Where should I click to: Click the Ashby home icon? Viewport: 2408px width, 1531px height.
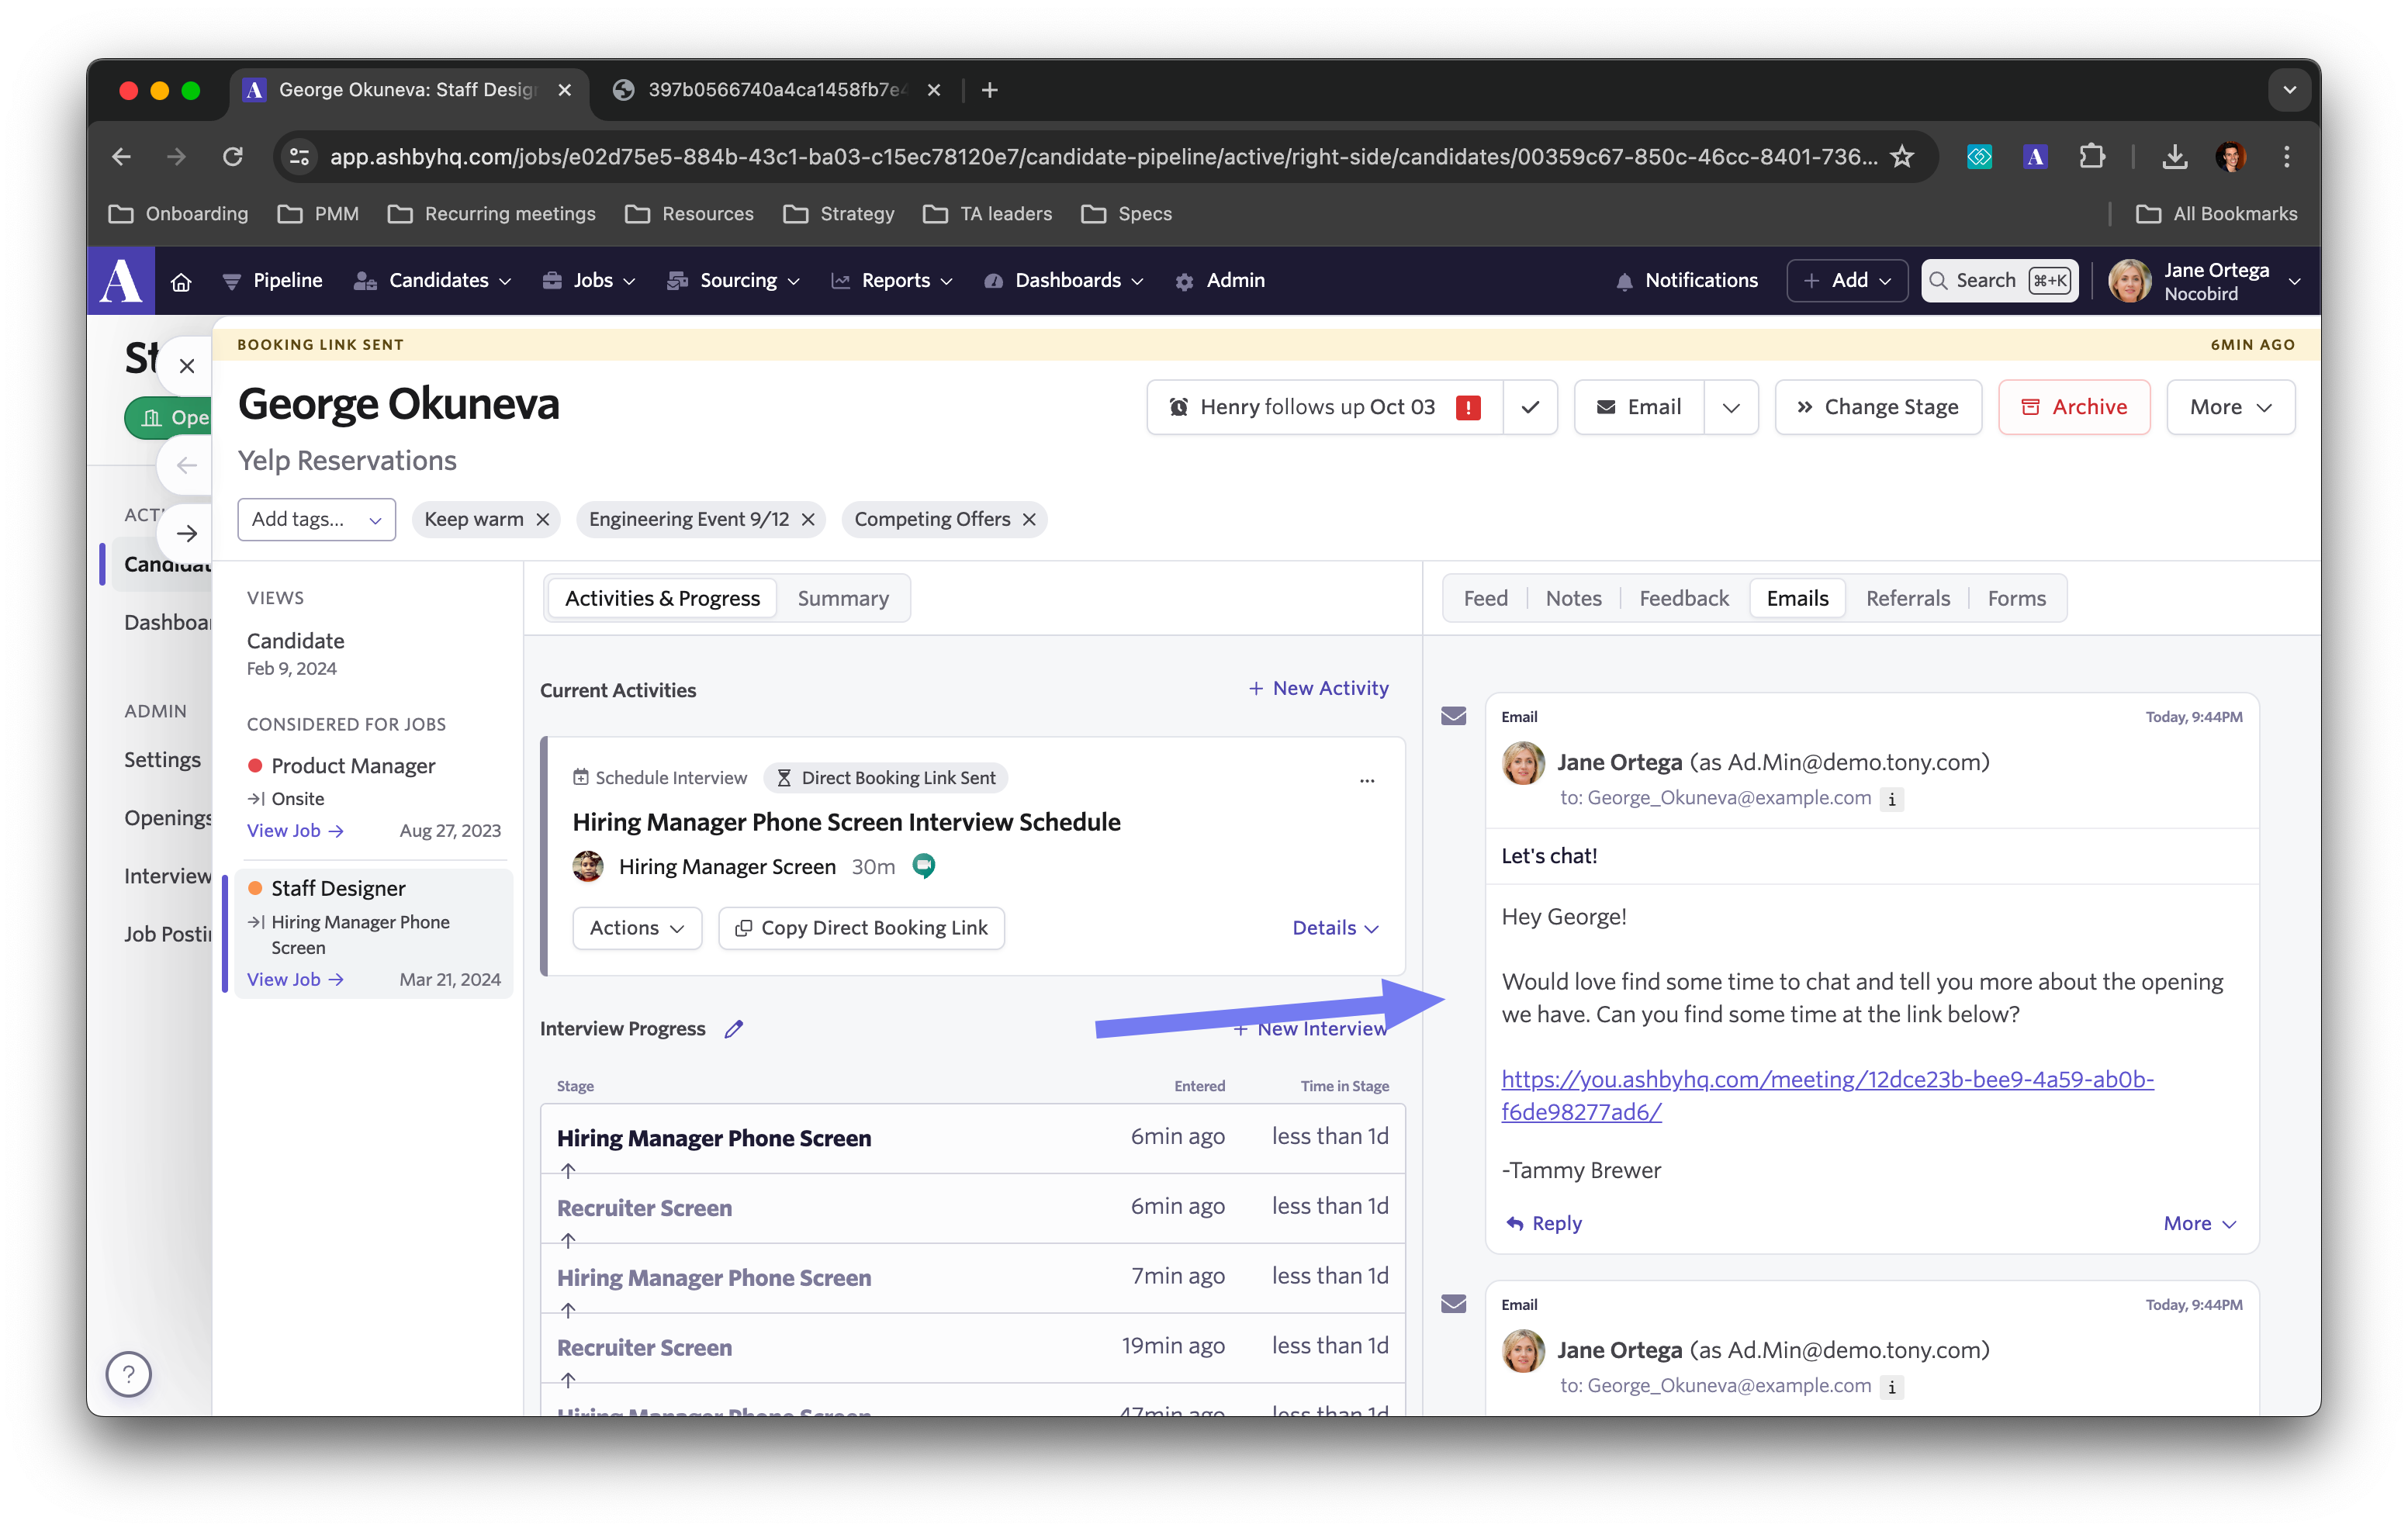181,281
